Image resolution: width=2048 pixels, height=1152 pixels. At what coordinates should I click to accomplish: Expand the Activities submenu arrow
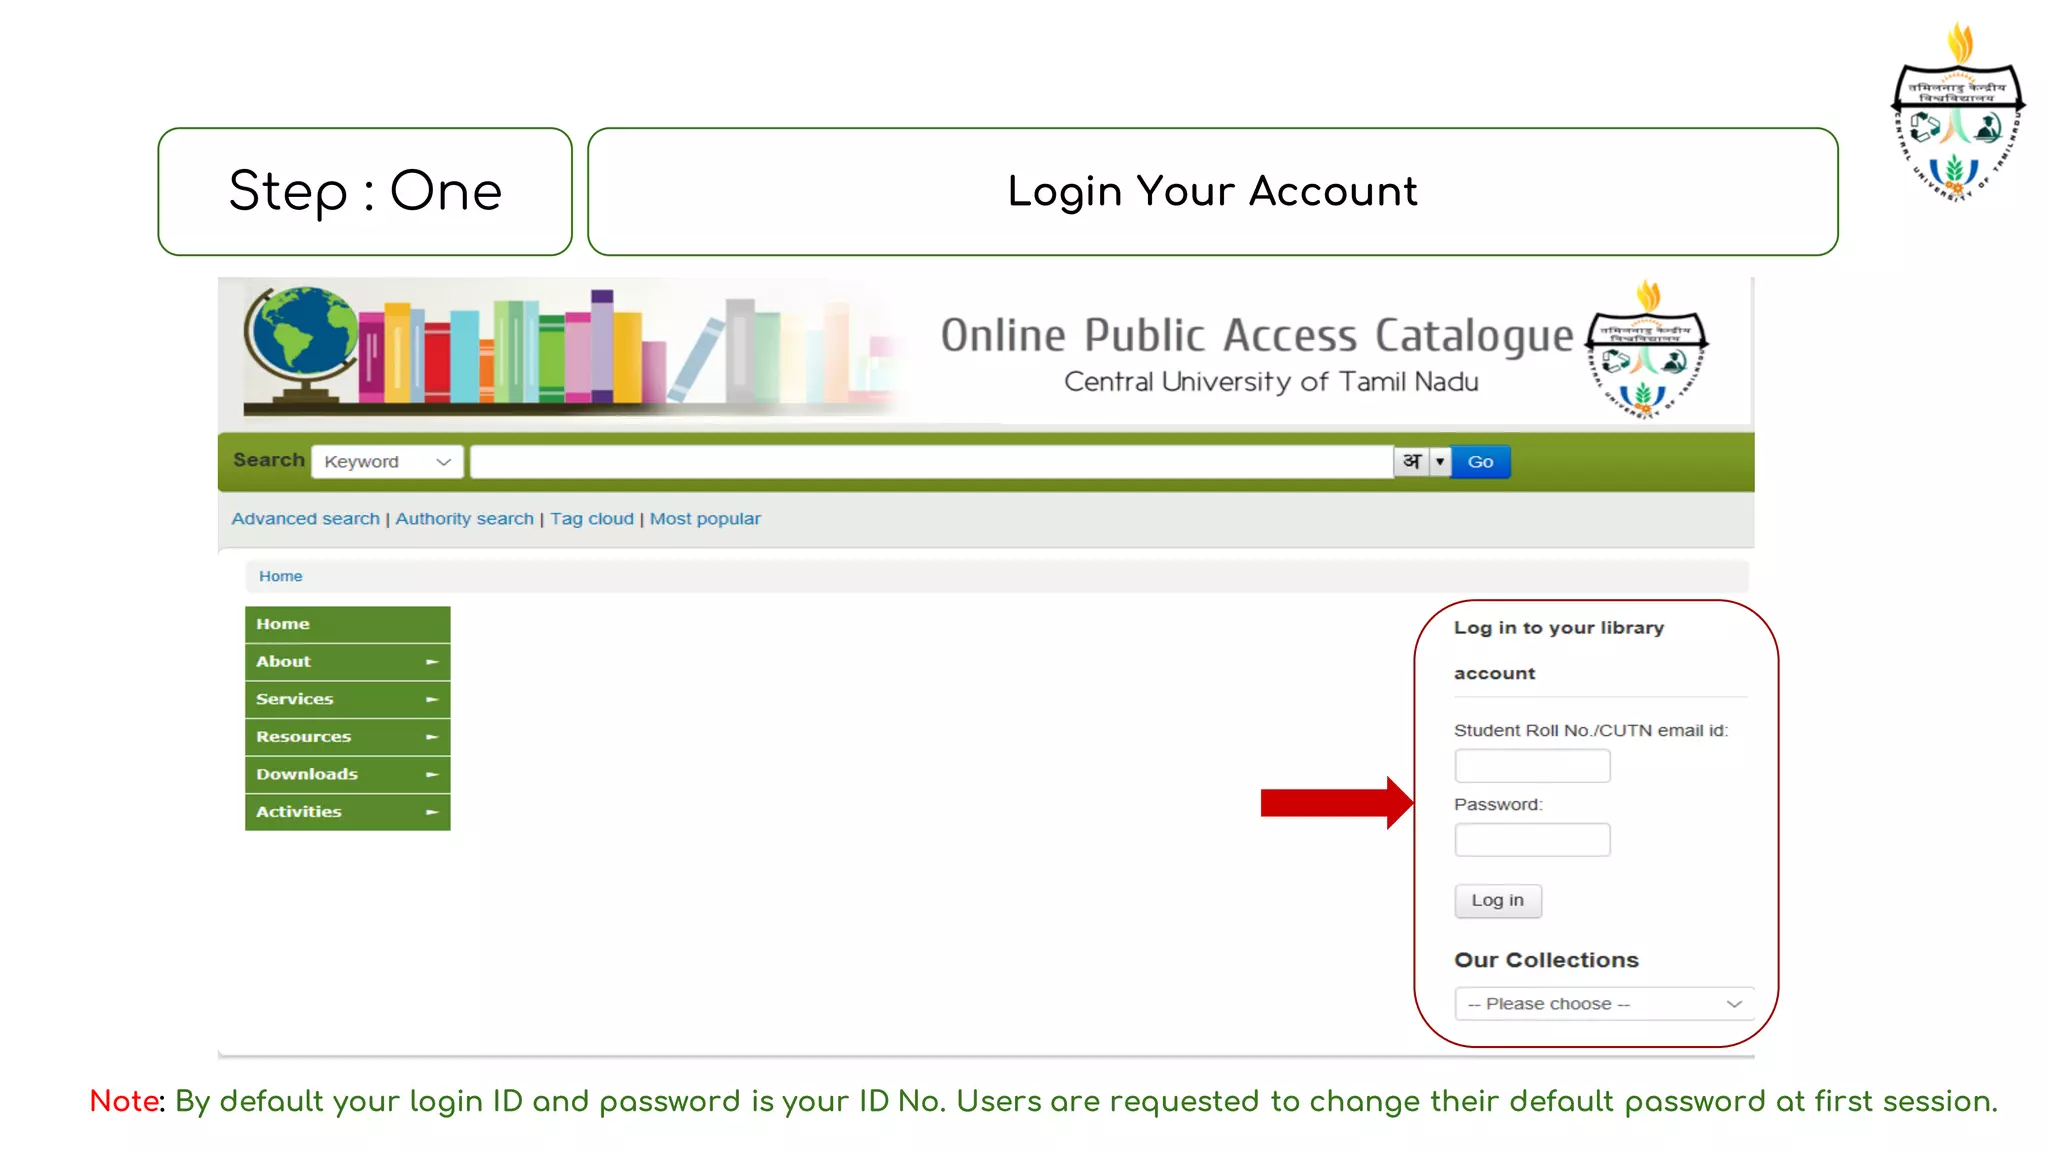coord(432,812)
